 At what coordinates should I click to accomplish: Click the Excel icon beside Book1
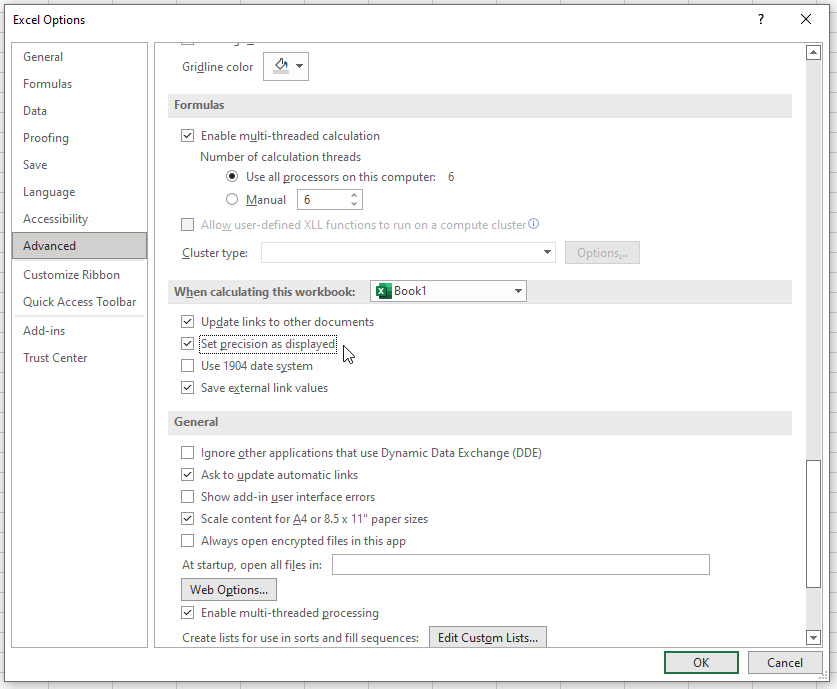coord(383,291)
